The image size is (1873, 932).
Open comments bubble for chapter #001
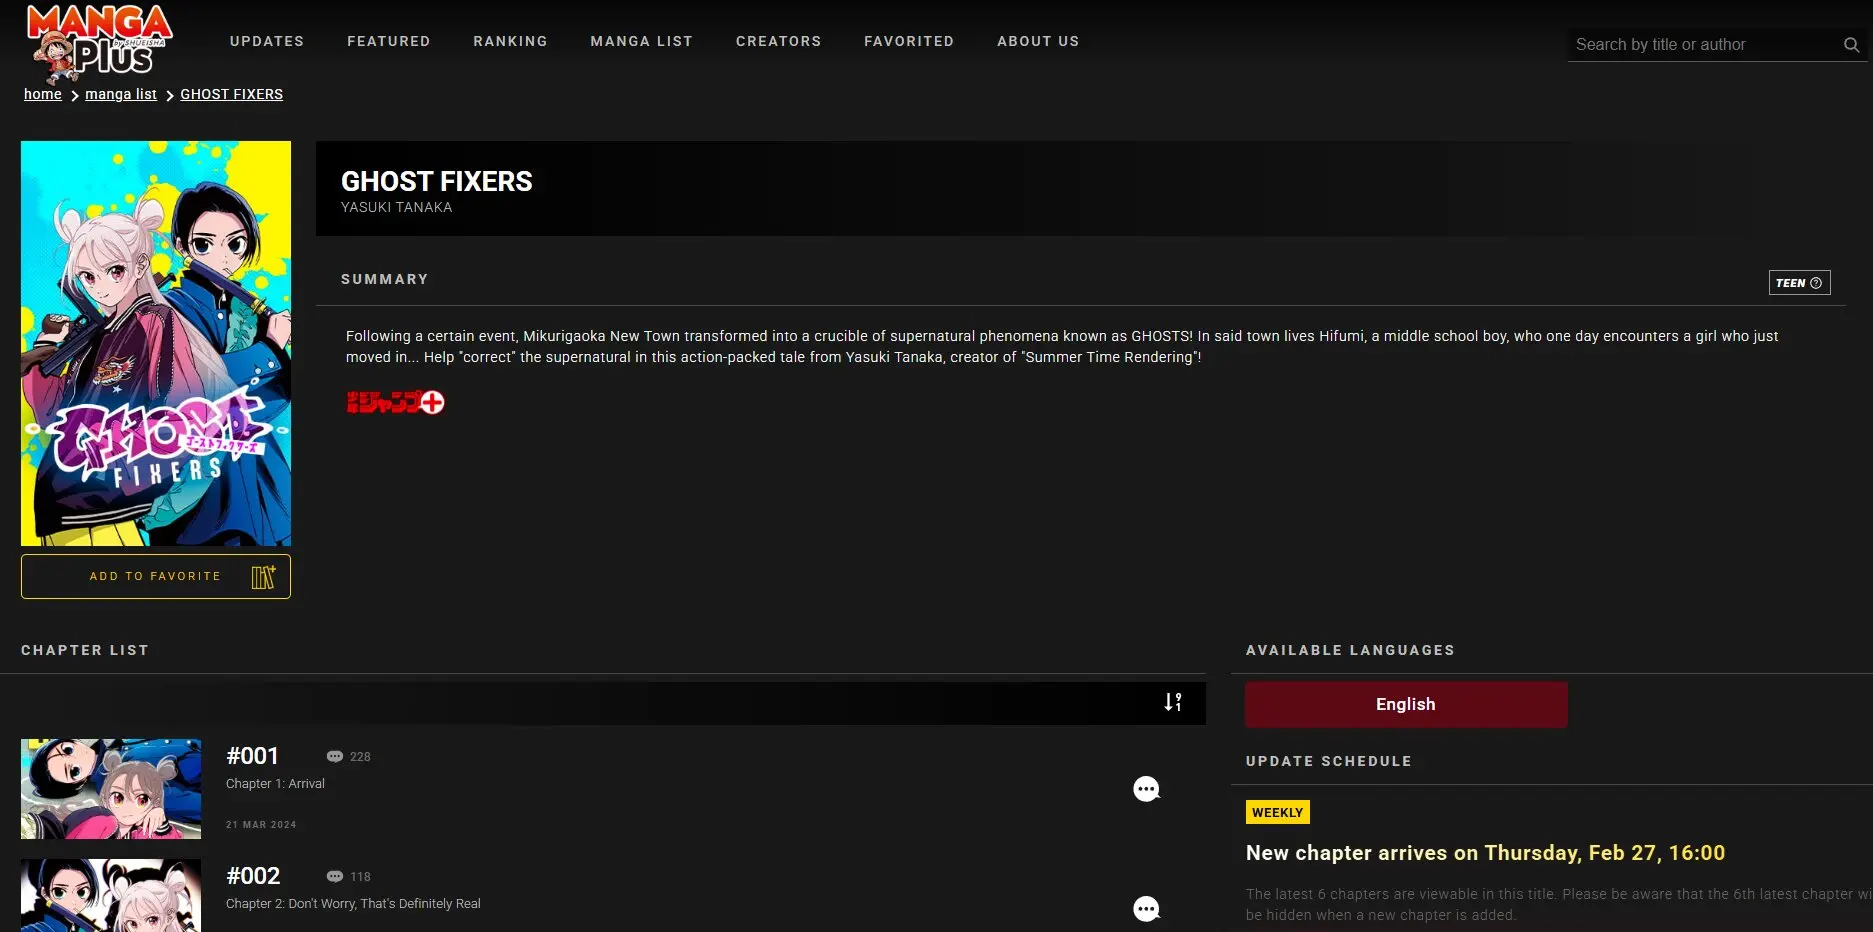[1146, 789]
